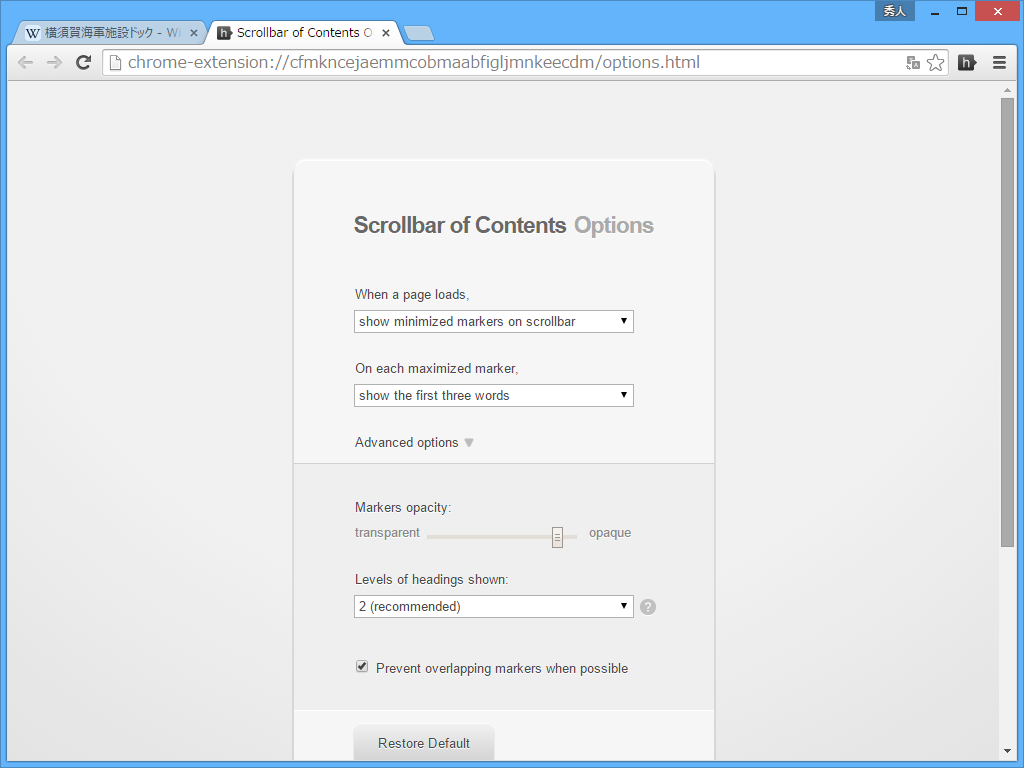1024x768 pixels.
Task: Reload the options page
Action: 83,63
